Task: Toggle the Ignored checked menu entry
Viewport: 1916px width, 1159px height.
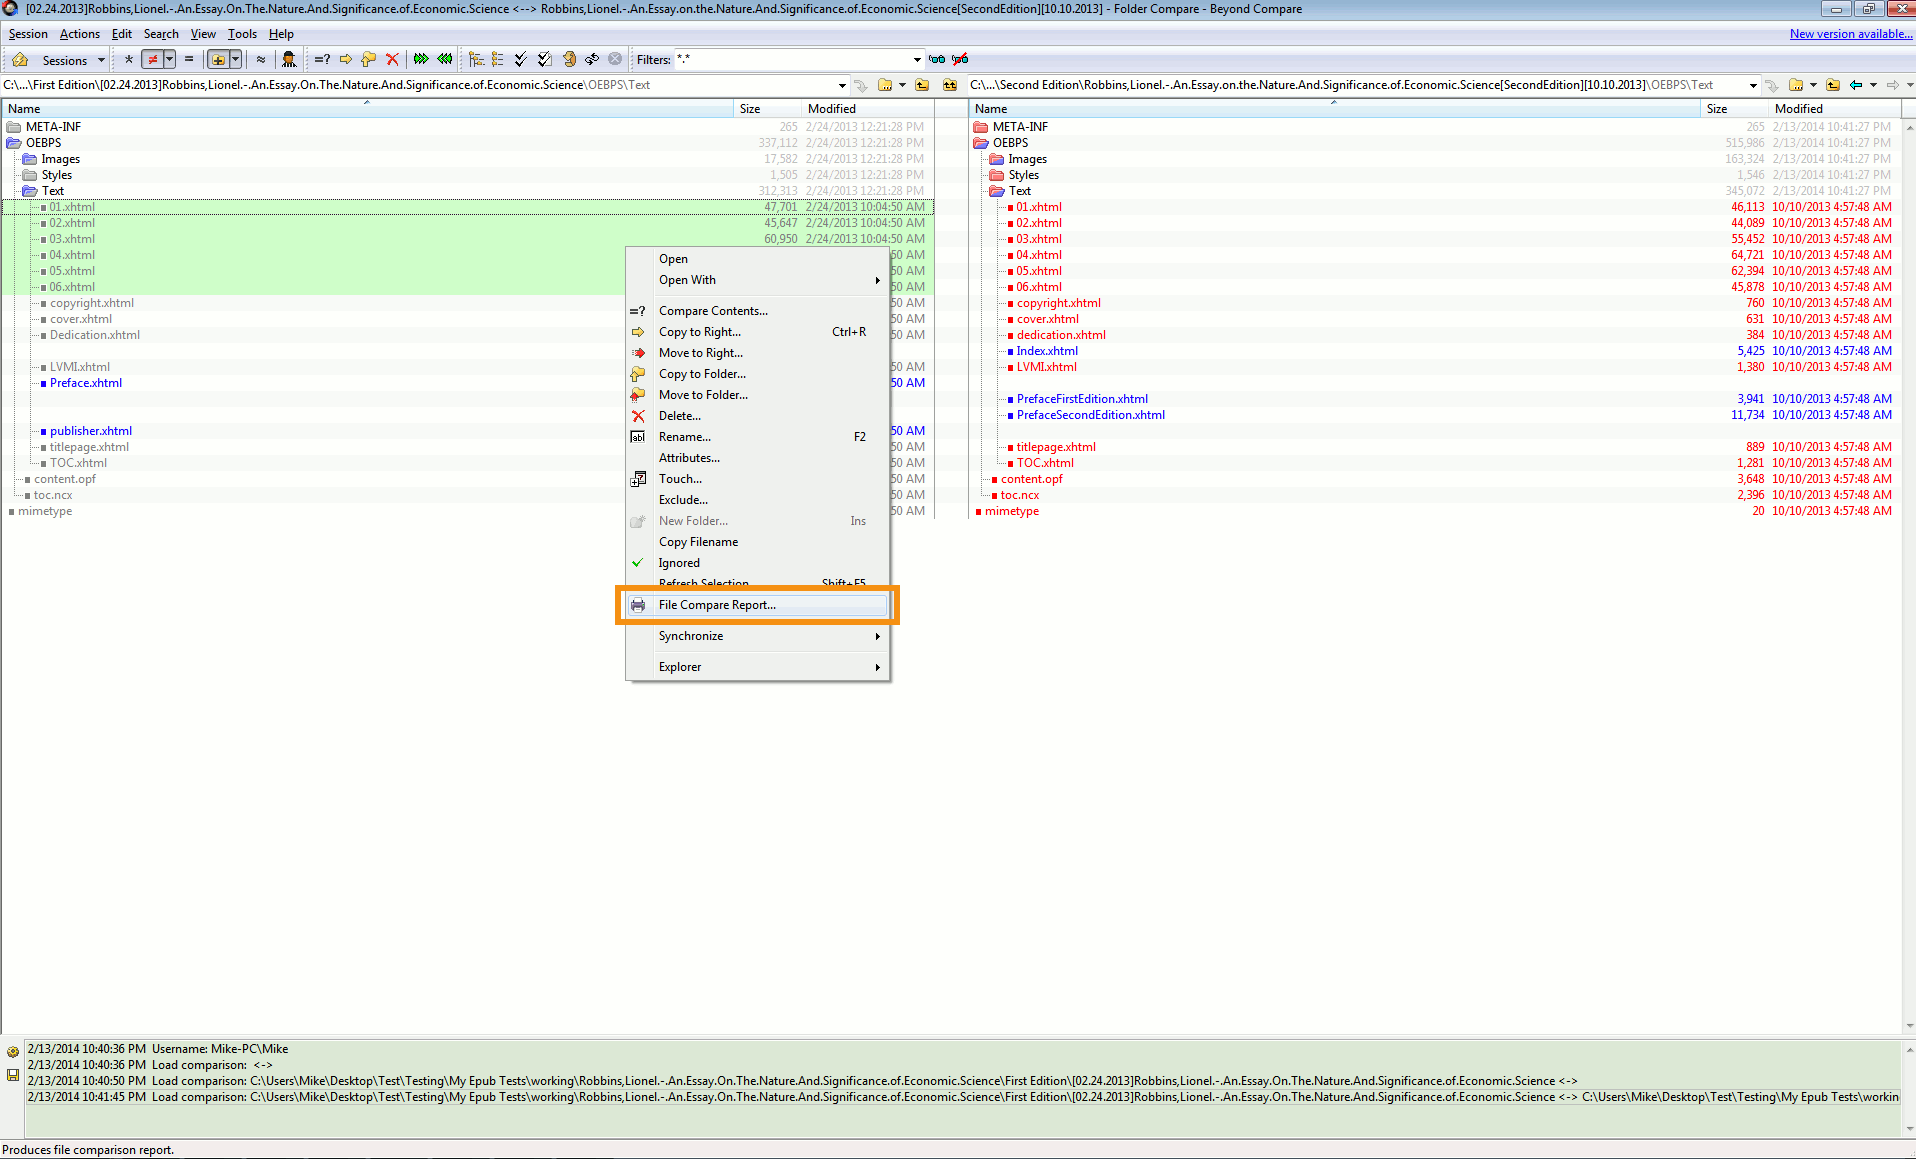Action: click(757, 563)
